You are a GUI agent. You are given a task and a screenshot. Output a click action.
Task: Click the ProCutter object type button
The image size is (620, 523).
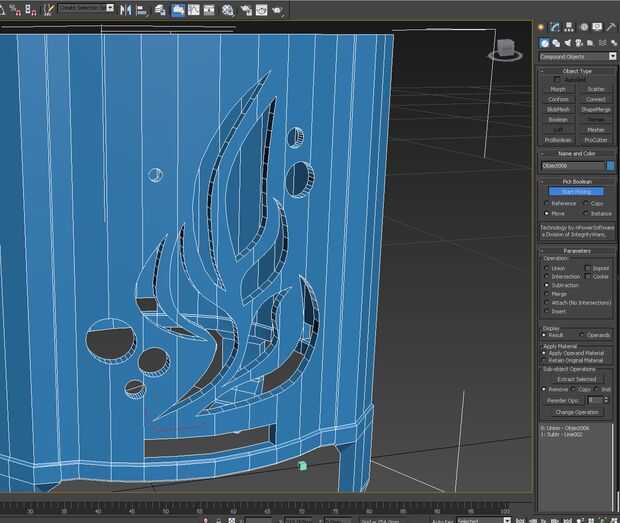pos(595,140)
